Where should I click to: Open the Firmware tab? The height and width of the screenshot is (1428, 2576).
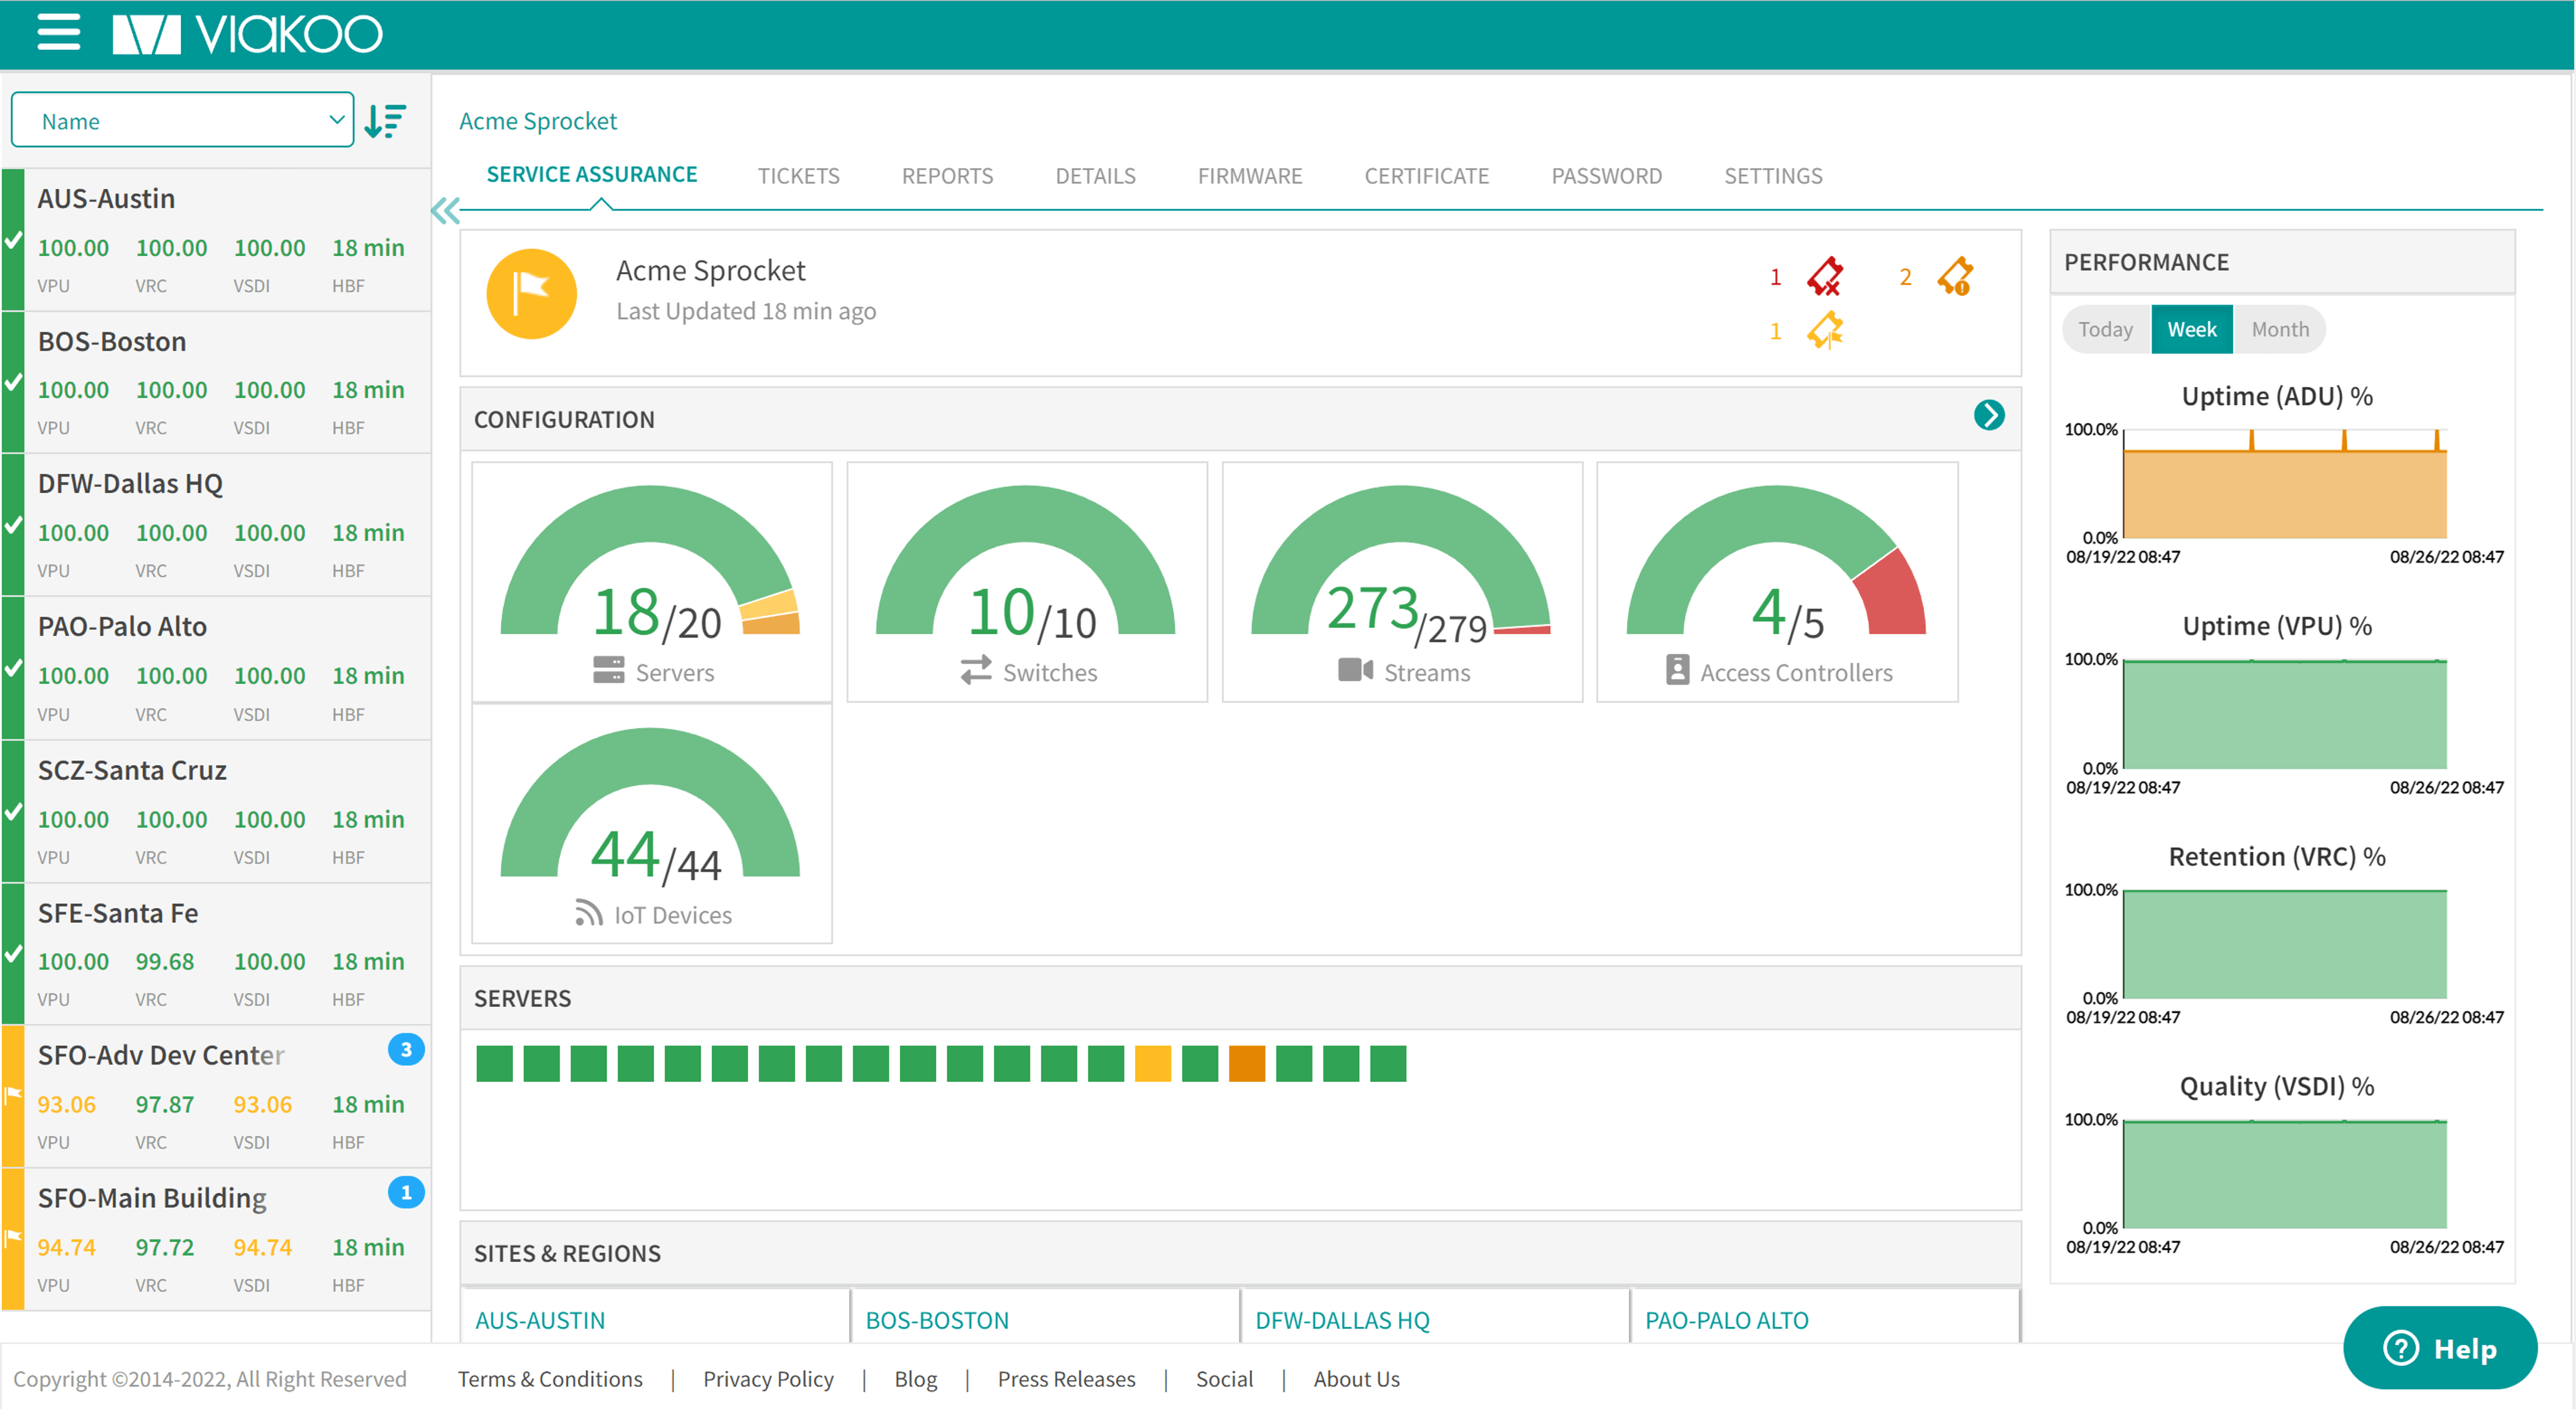(1249, 176)
